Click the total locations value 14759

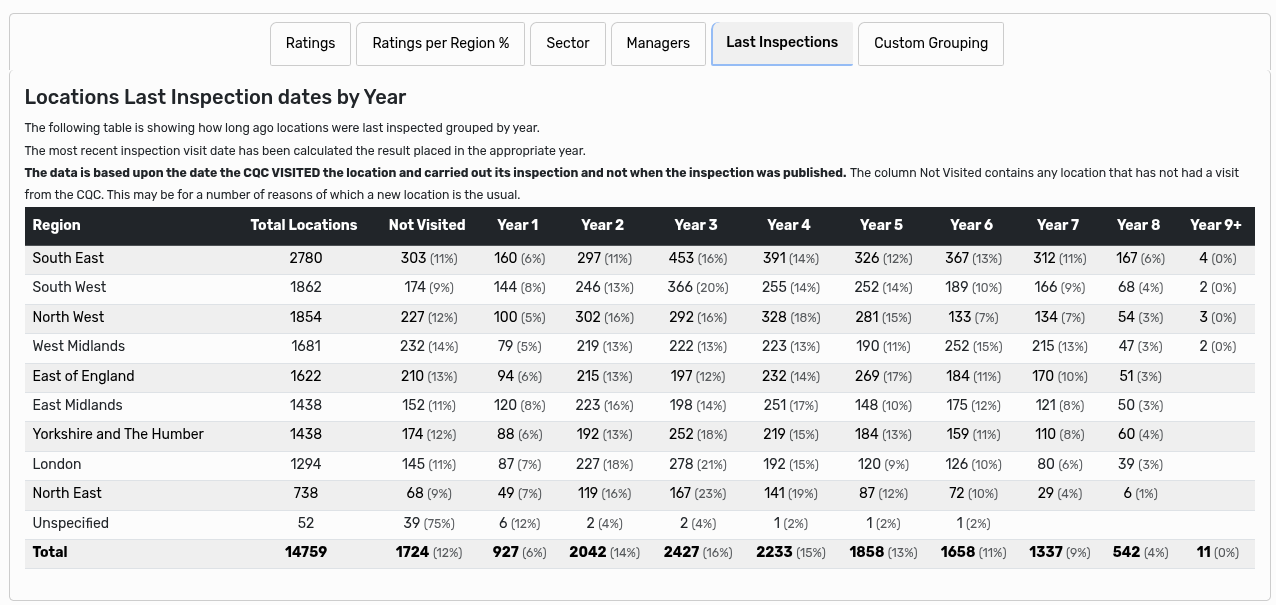pyautogui.click(x=305, y=552)
